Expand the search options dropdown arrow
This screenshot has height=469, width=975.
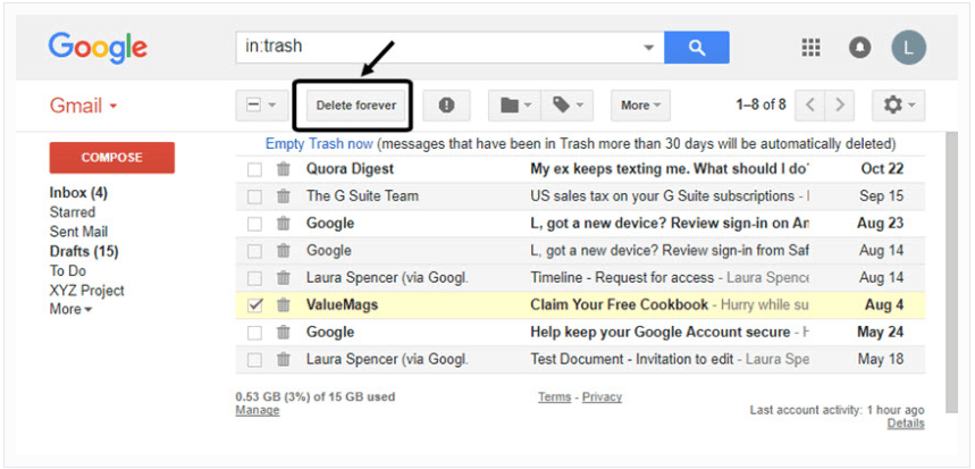coord(649,48)
